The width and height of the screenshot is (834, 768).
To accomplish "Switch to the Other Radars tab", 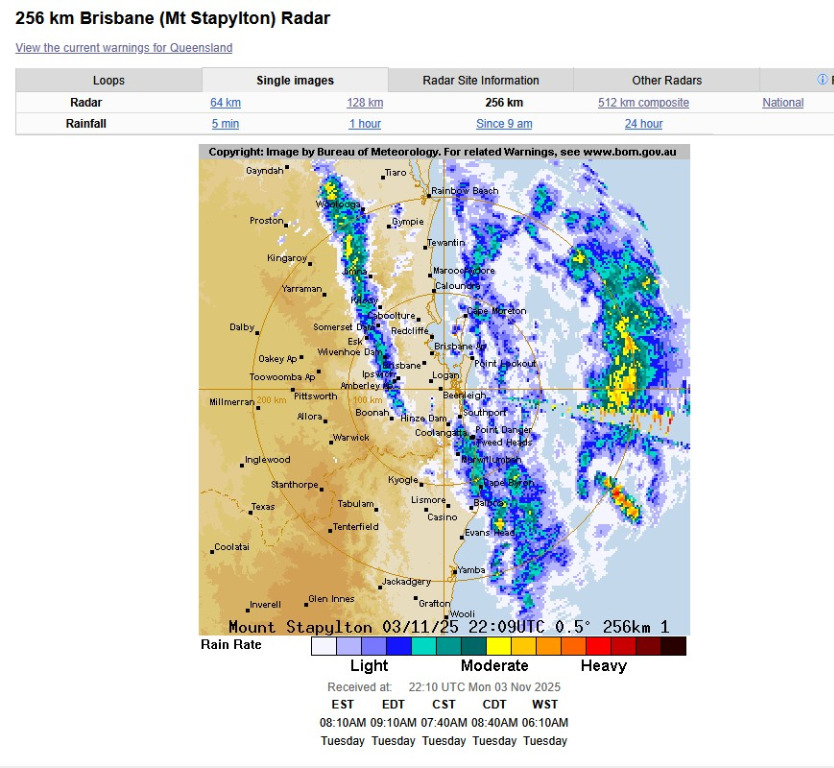I will (x=665, y=80).
